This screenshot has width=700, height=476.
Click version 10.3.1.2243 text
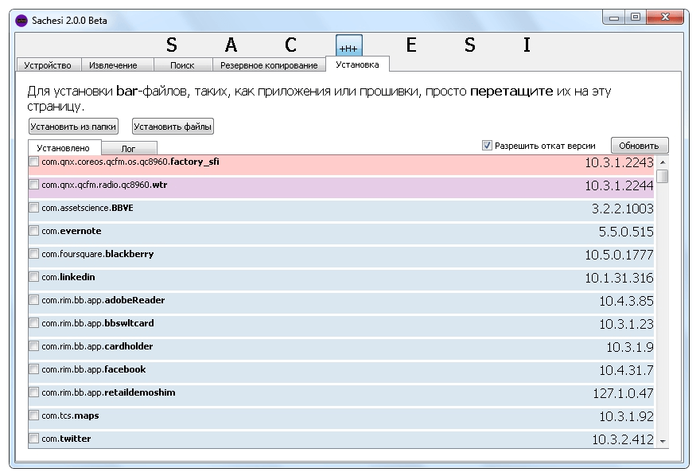point(619,163)
